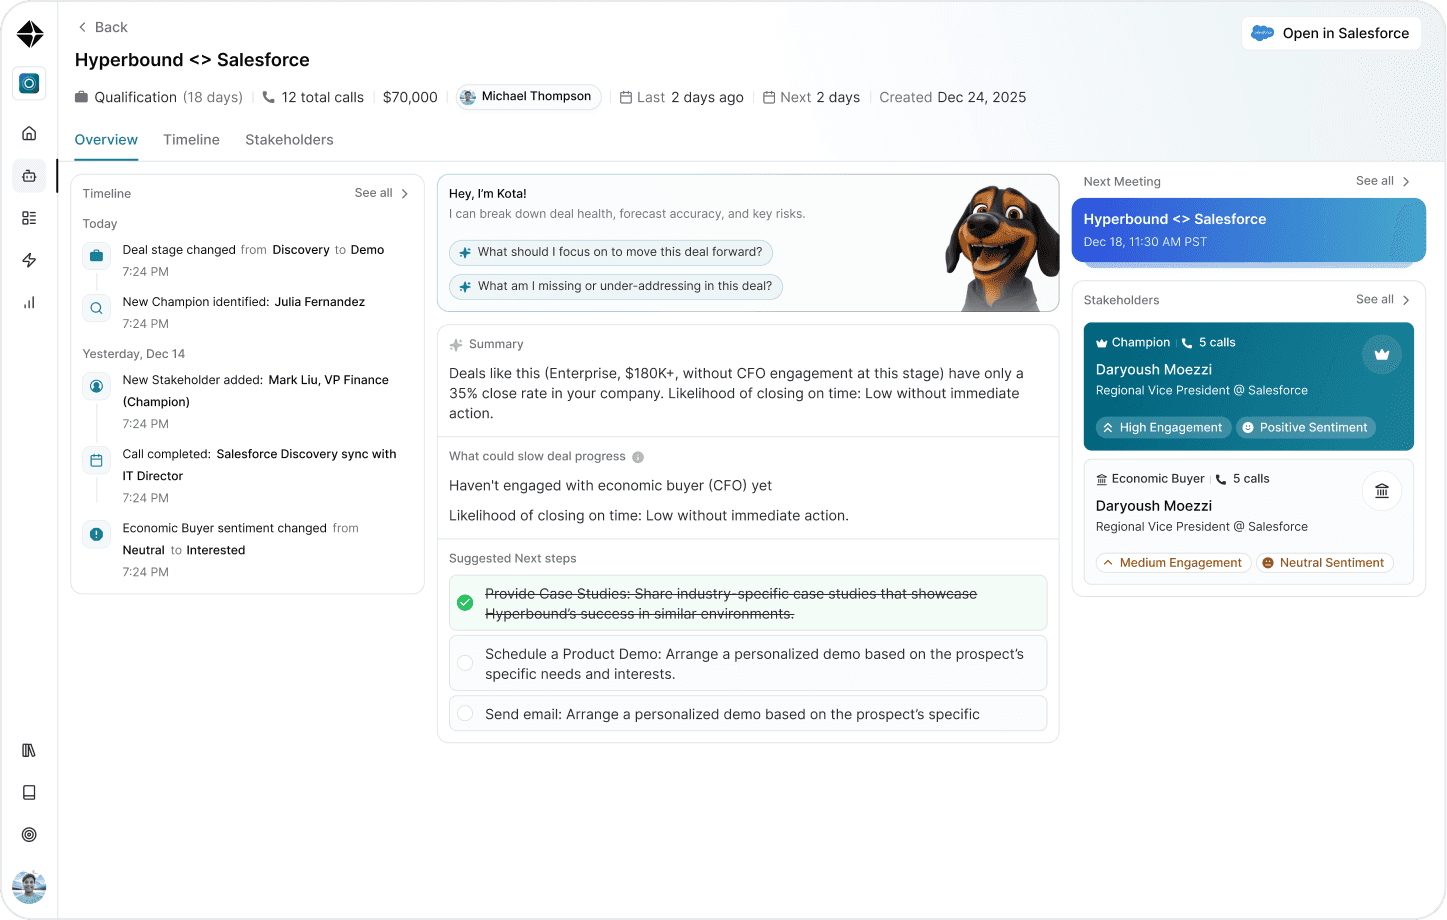The height and width of the screenshot is (920, 1447).
Task: Click 'Mark Liu, VP Finance' in timeline
Action: coord(328,380)
